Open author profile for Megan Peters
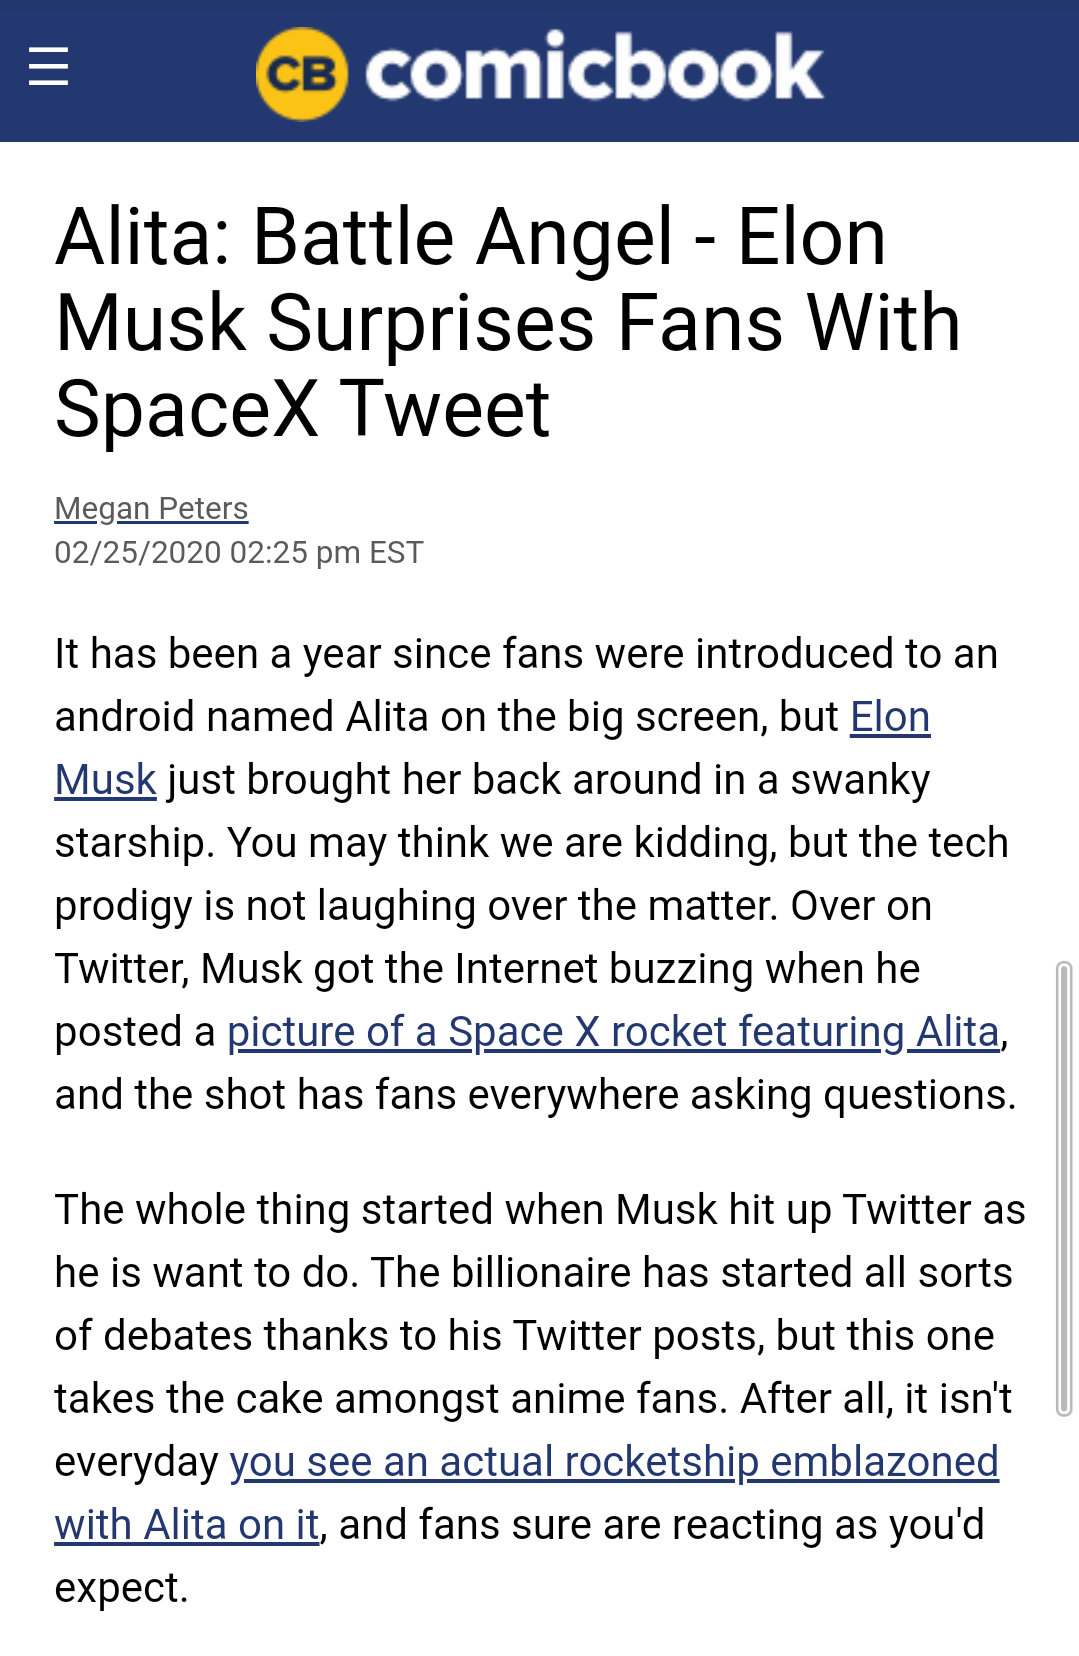The width and height of the screenshot is (1079, 1656). [x=150, y=508]
